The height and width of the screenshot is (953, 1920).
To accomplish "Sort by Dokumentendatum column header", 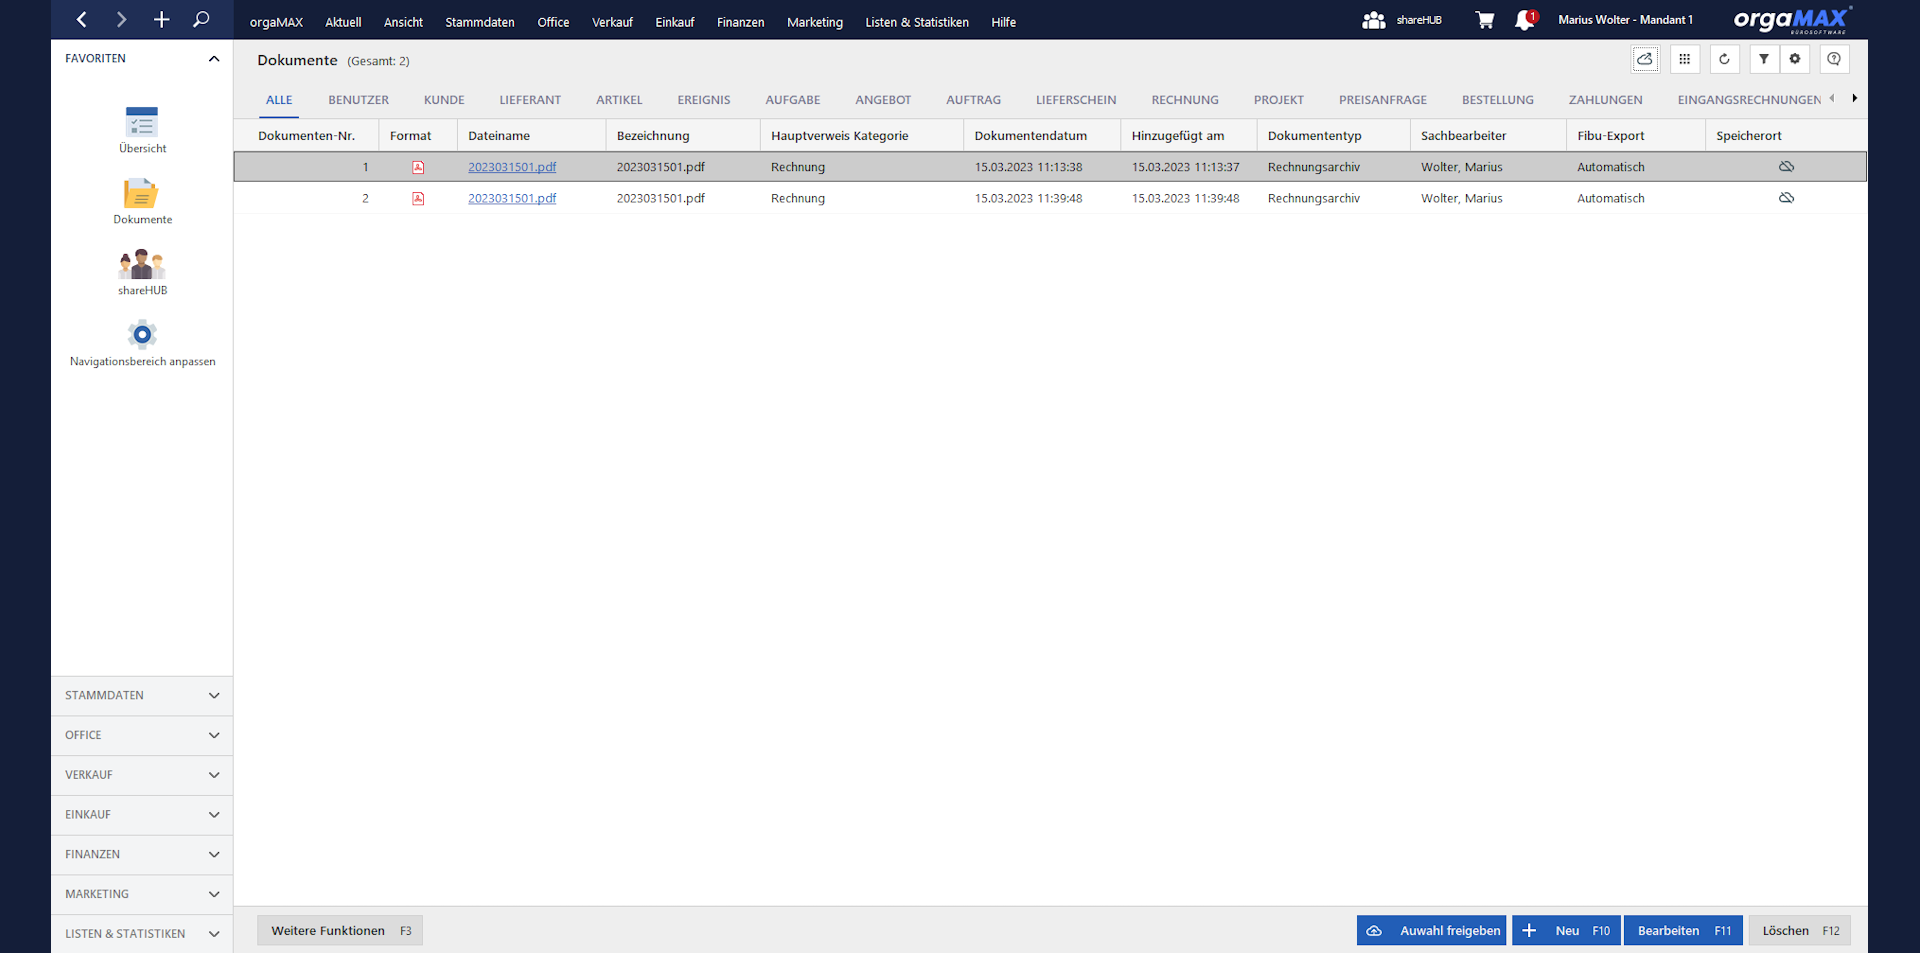I will click(x=1030, y=136).
